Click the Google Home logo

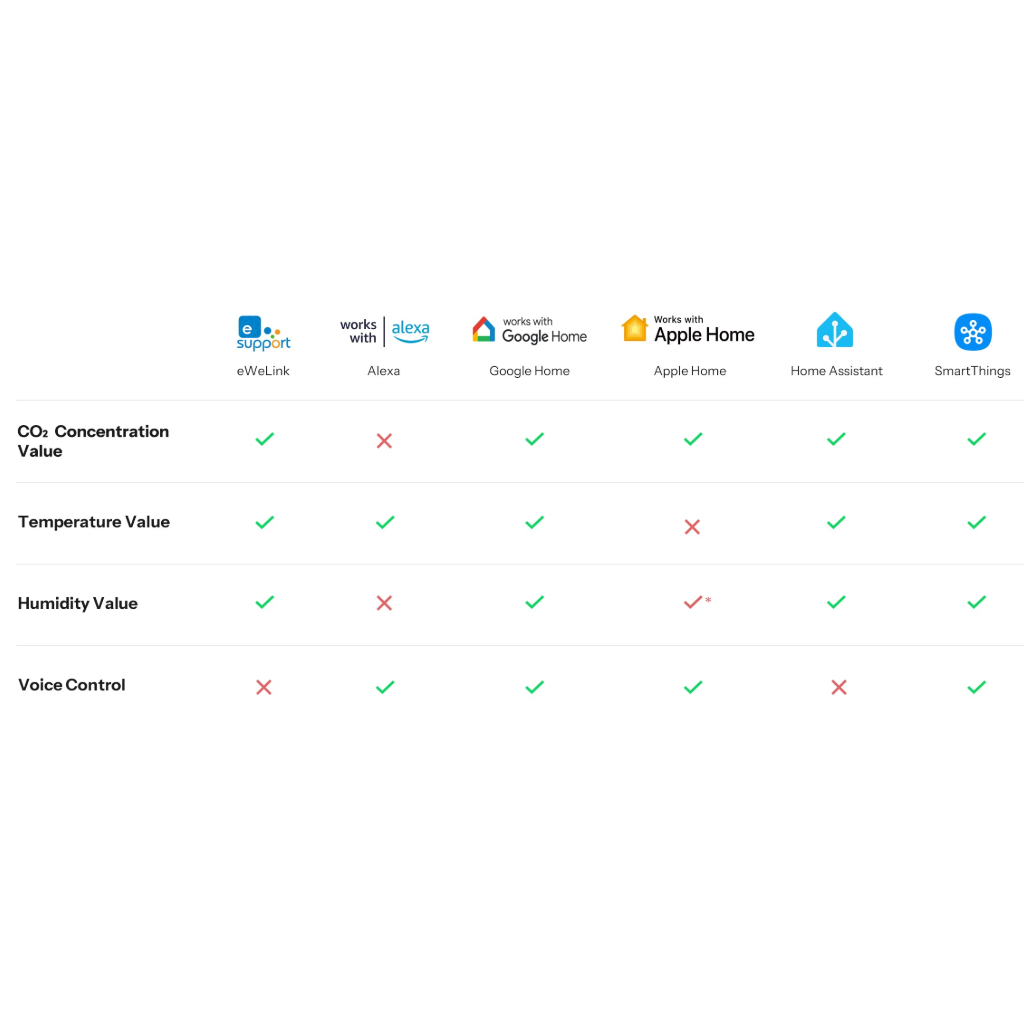click(x=529, y=331)
